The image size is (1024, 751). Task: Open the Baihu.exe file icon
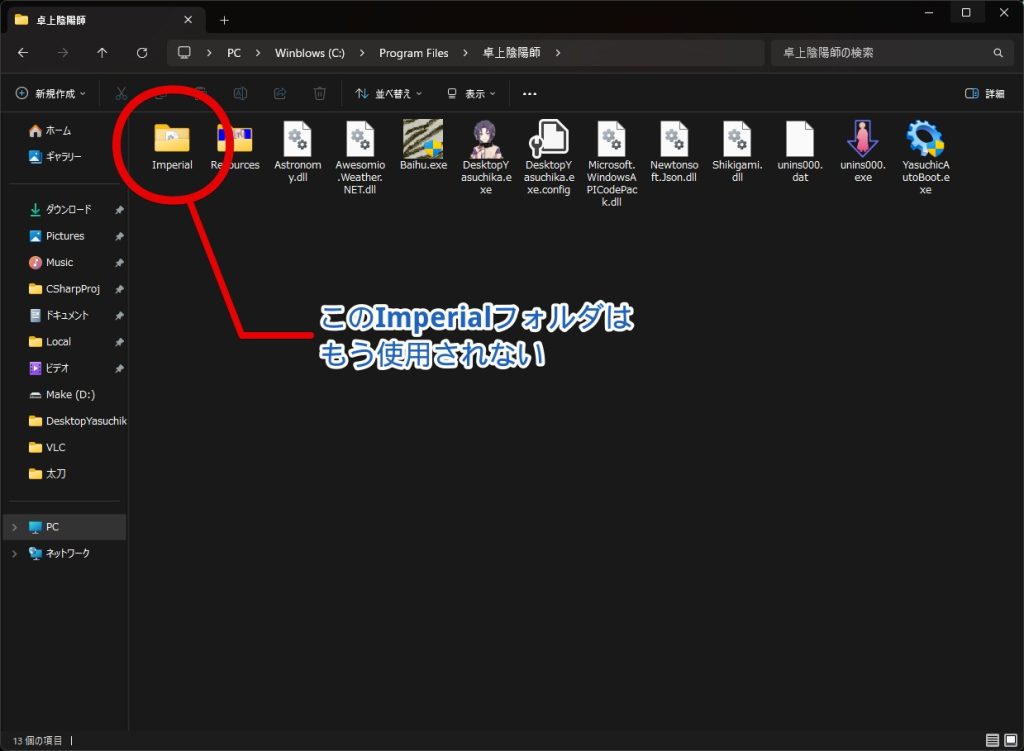pyautogui.click(x=423, y=139)
